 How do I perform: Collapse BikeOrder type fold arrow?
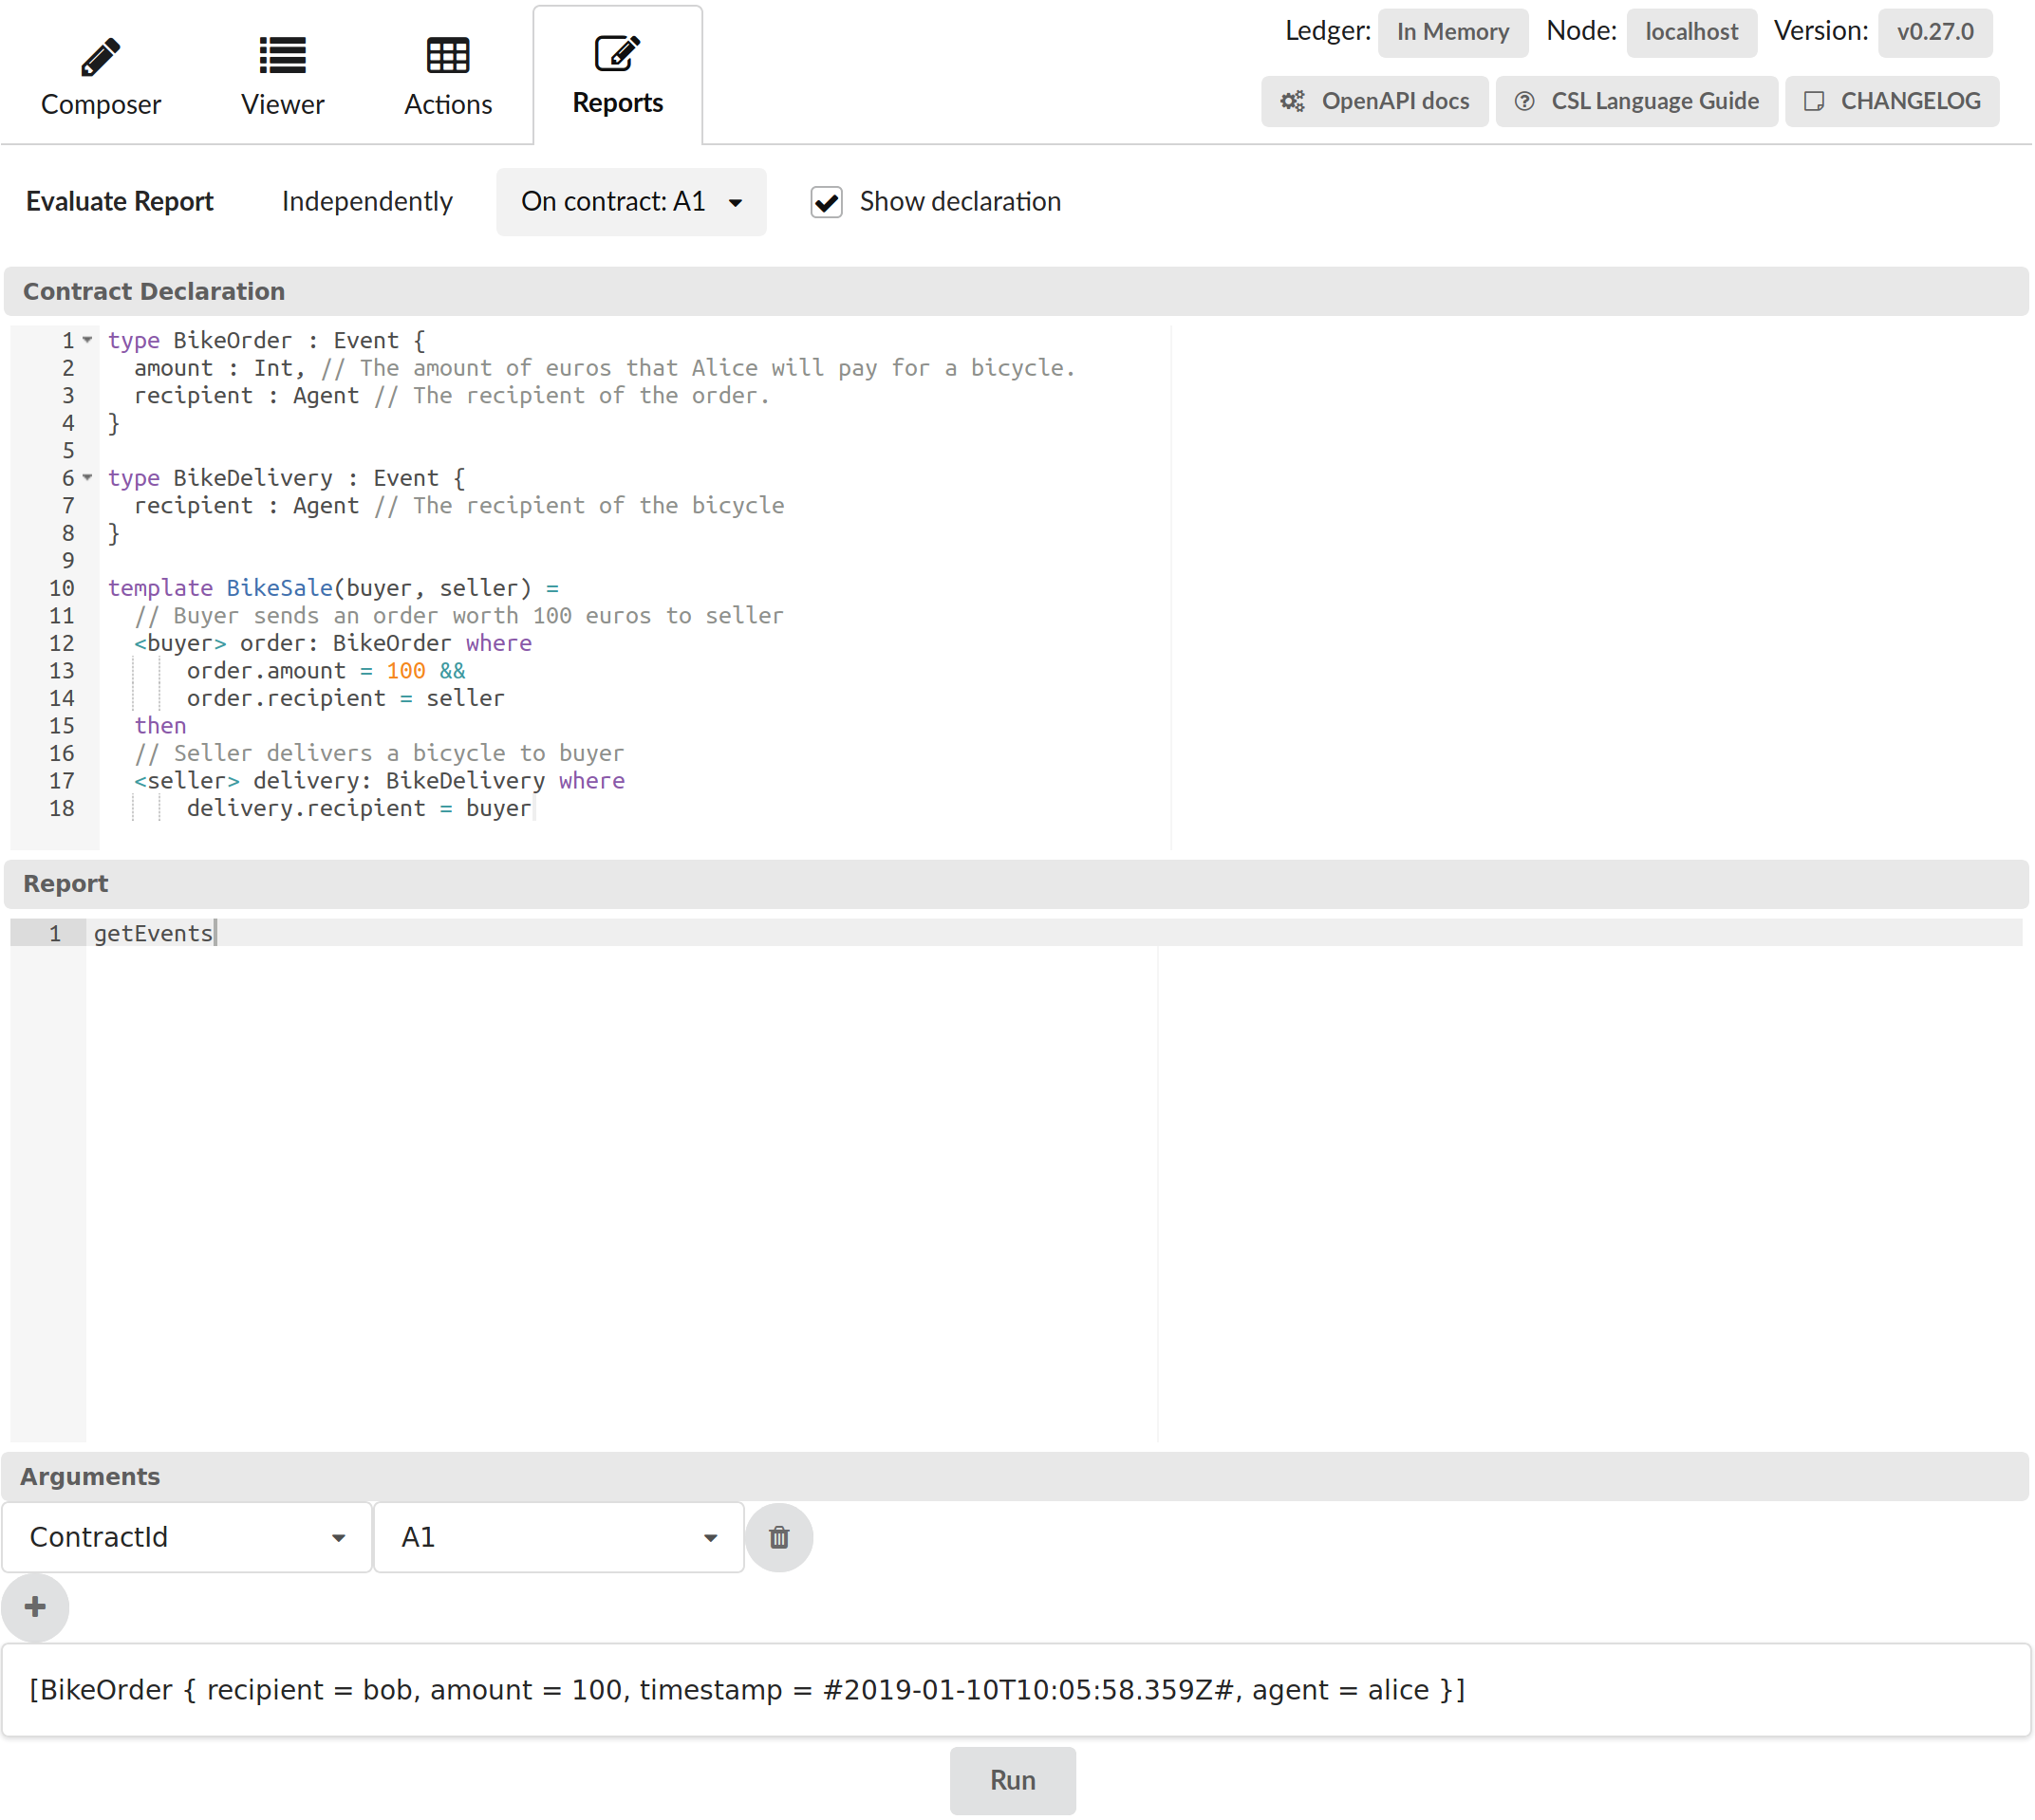88,340
